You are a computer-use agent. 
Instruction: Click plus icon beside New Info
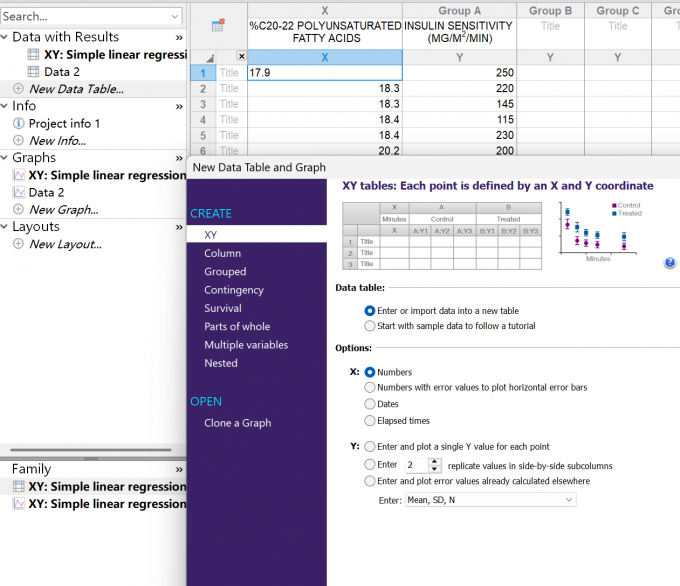[18, 140]
